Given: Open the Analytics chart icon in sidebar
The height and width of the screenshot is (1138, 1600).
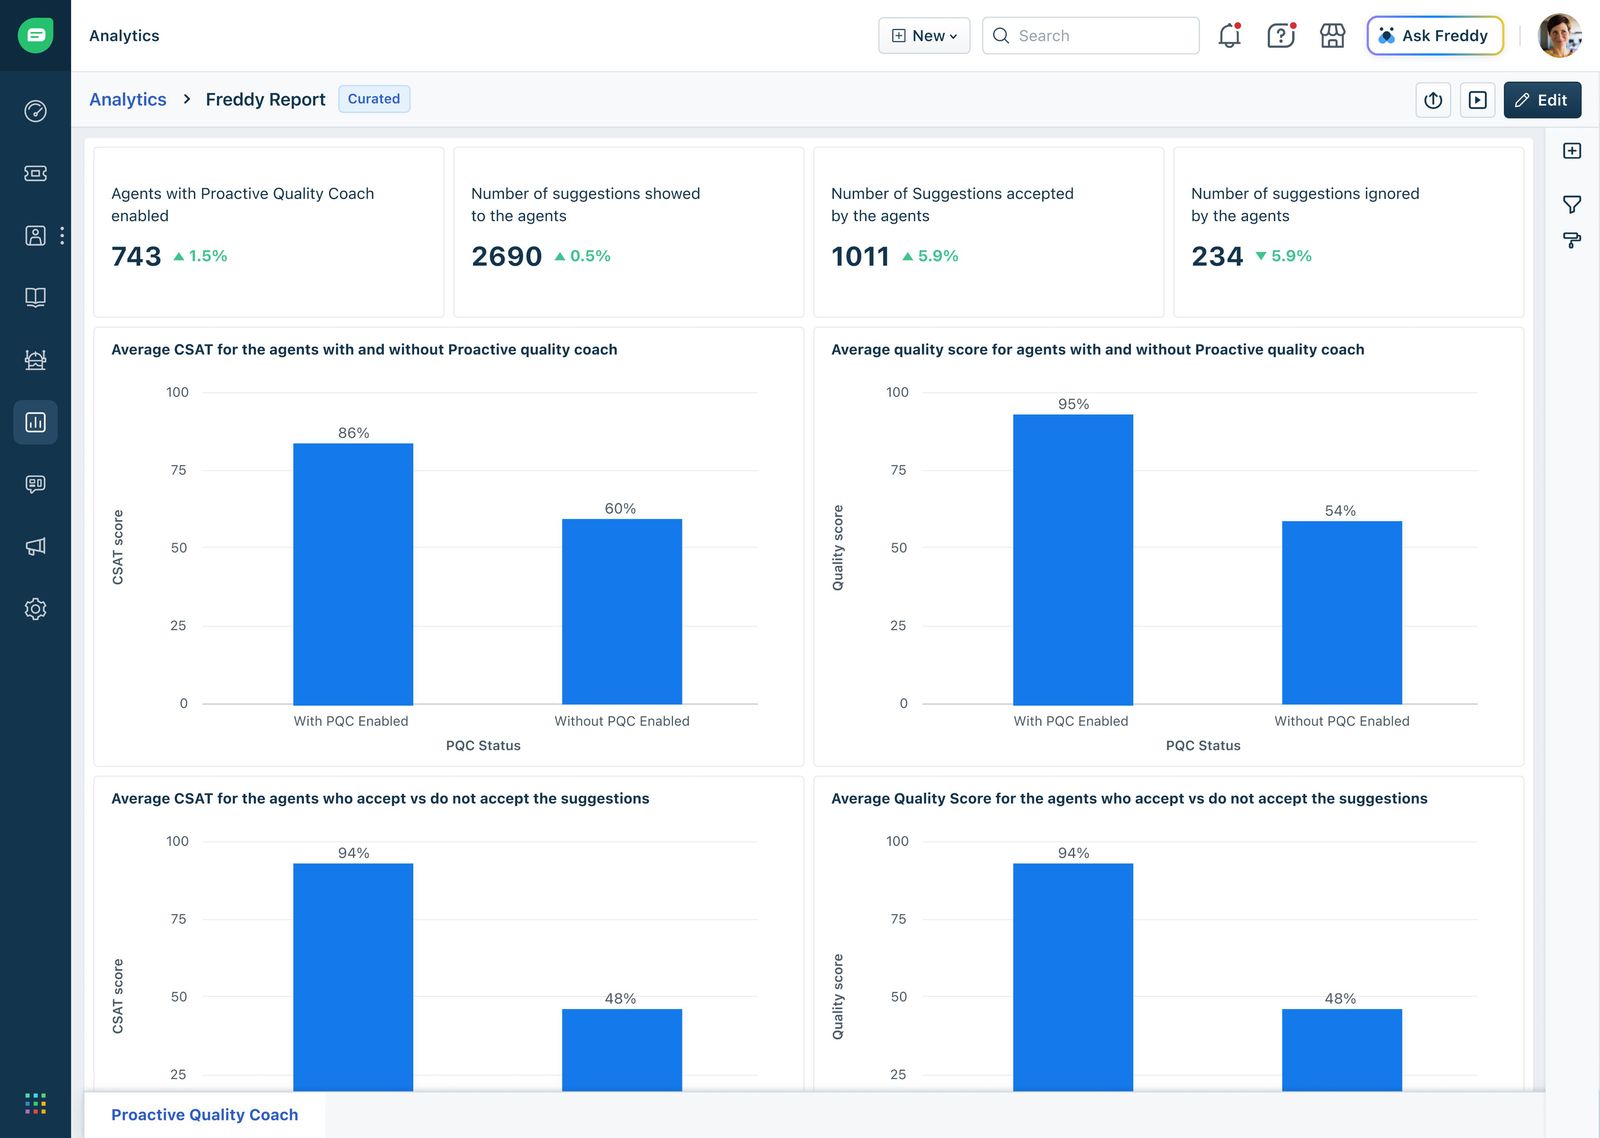Looking at the screenshot, I should point(35,422).
